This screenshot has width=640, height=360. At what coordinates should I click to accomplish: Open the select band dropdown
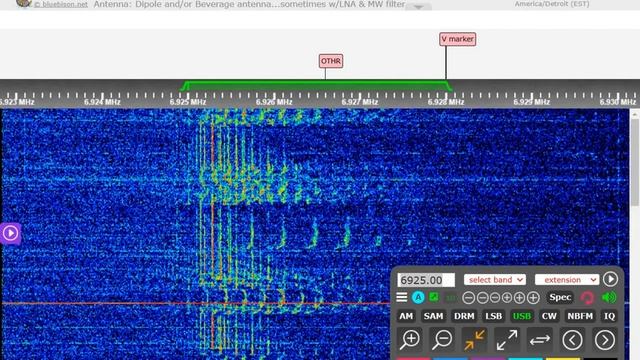[x=495, y=280]
